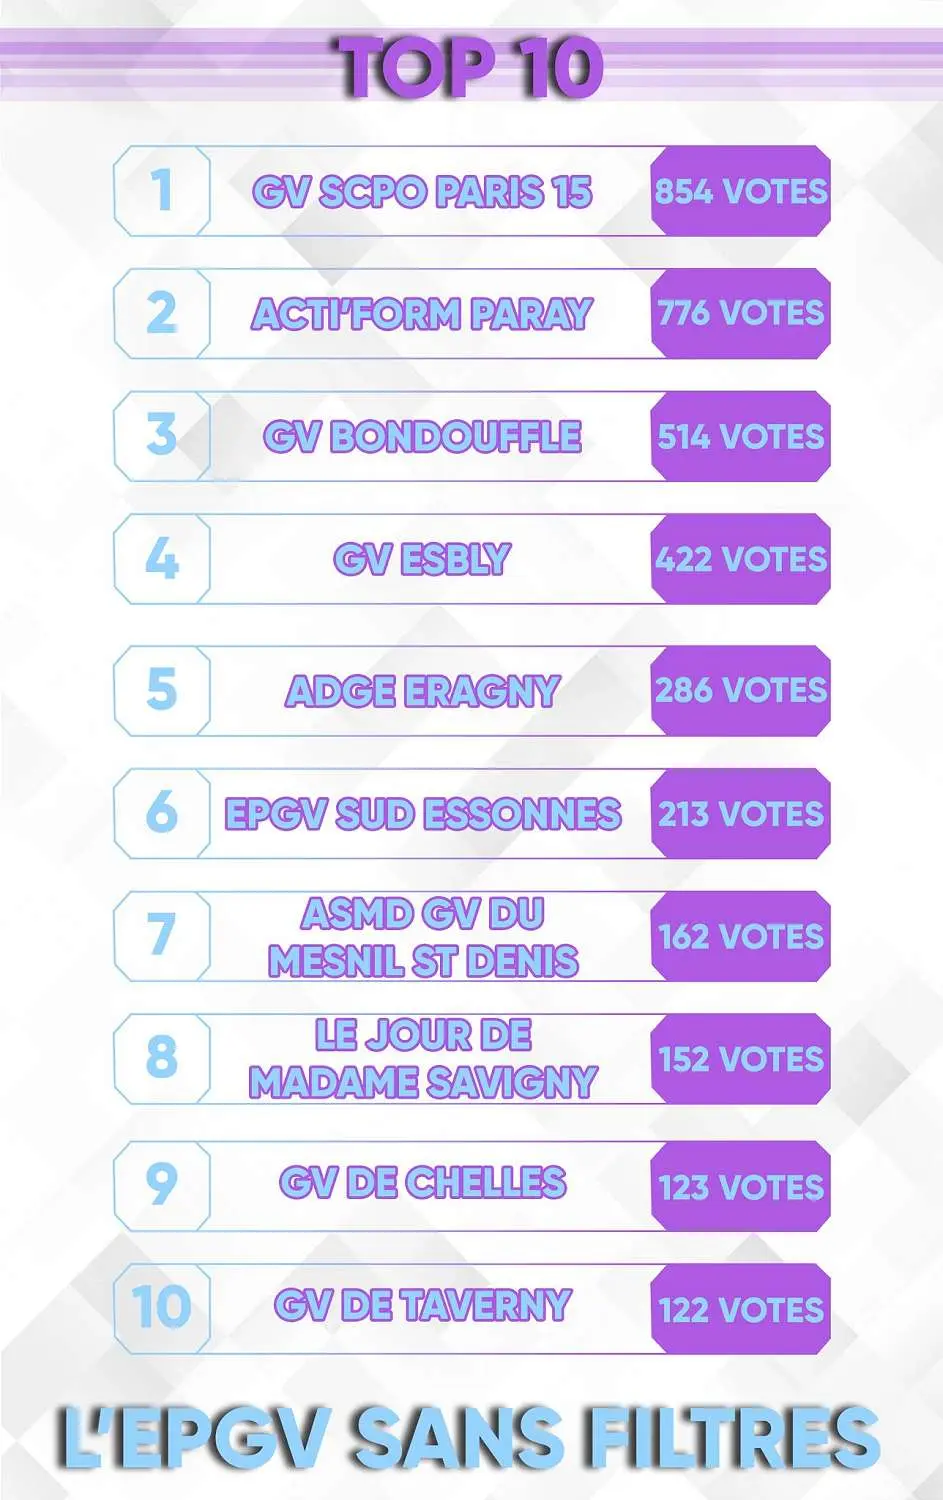Screen dimensions: 943x1500
Task: Click the 854 VOTES badge
Action: [740, 191]
